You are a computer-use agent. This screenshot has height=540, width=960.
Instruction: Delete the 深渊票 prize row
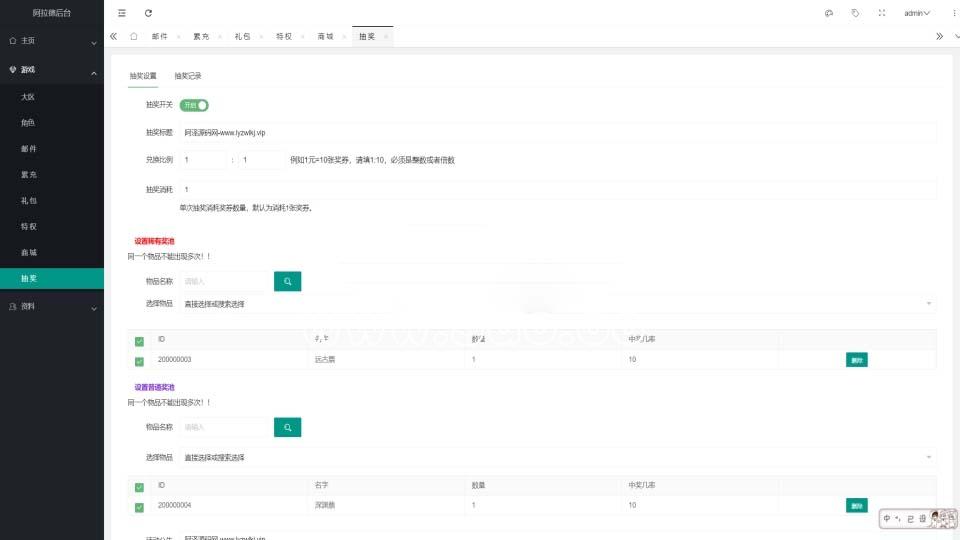[856, 506]
